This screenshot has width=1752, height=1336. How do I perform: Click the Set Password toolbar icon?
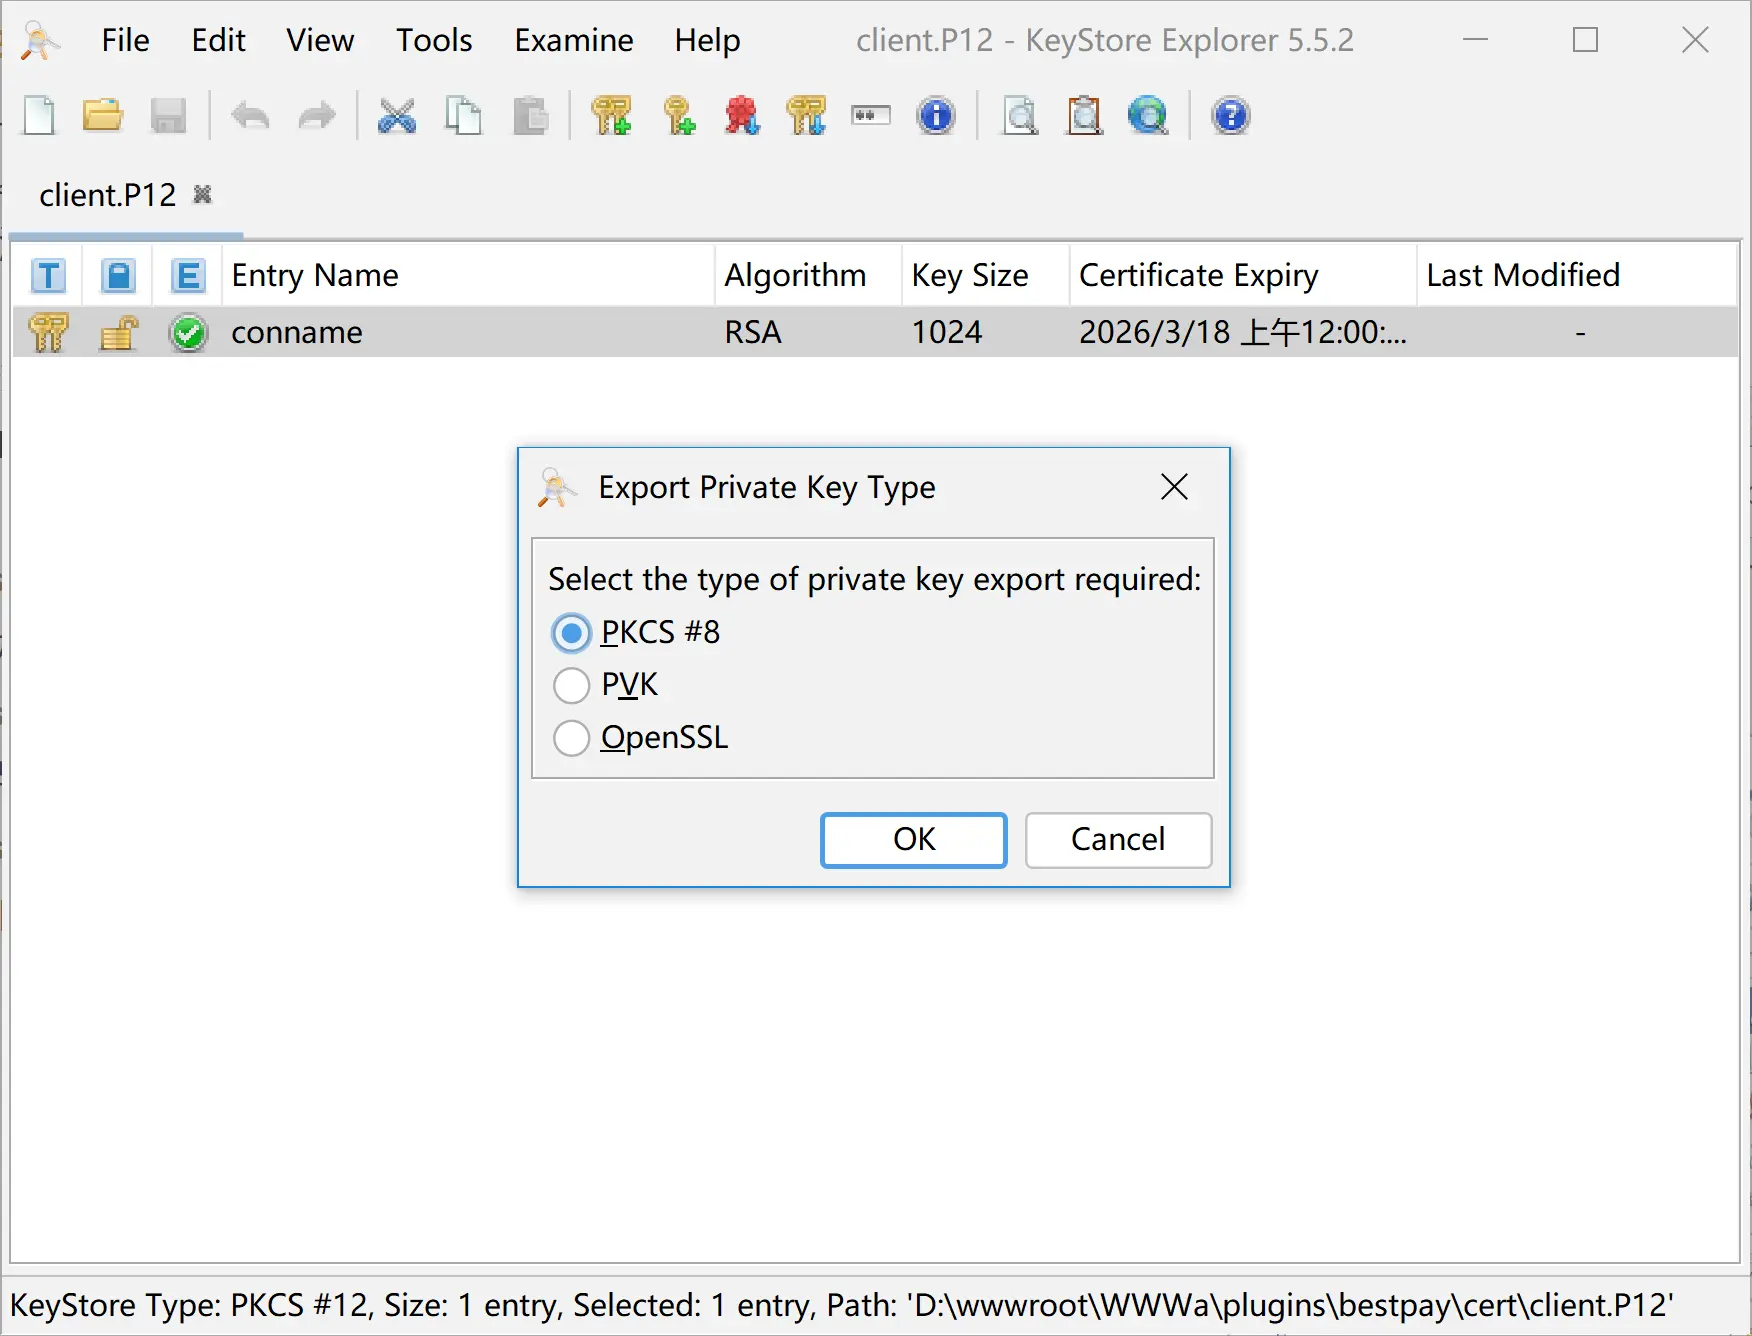click(871, 116)
